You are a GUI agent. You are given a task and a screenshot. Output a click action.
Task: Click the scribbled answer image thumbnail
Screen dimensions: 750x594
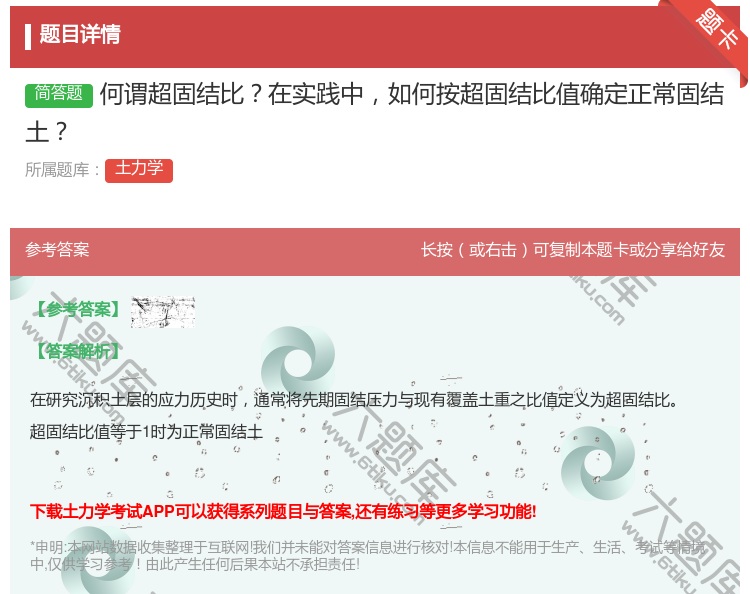[163, 312]
